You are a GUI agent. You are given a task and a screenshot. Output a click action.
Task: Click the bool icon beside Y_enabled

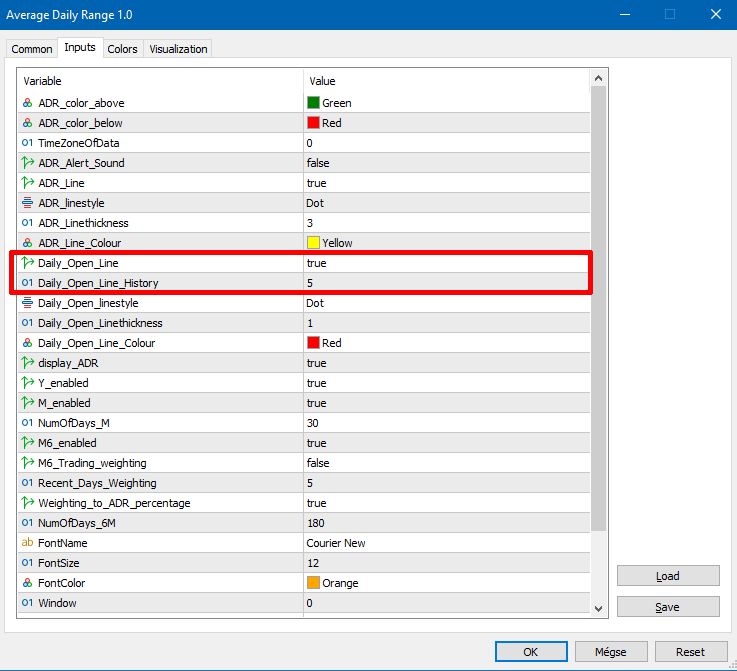(x=27, y=383)
